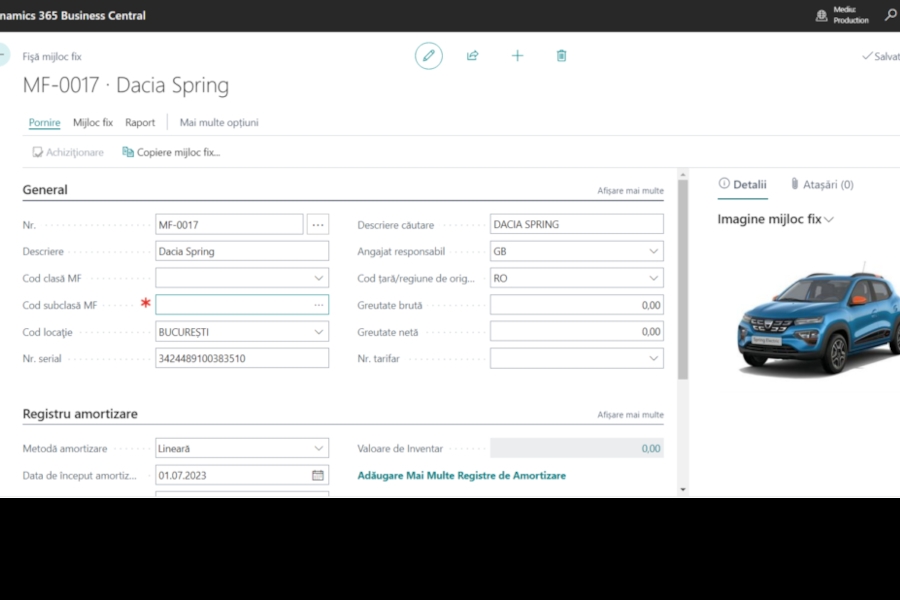The height and width of the screenshot is (600, 900).
Task: Click the plus icon to create new
Action: 517,56
